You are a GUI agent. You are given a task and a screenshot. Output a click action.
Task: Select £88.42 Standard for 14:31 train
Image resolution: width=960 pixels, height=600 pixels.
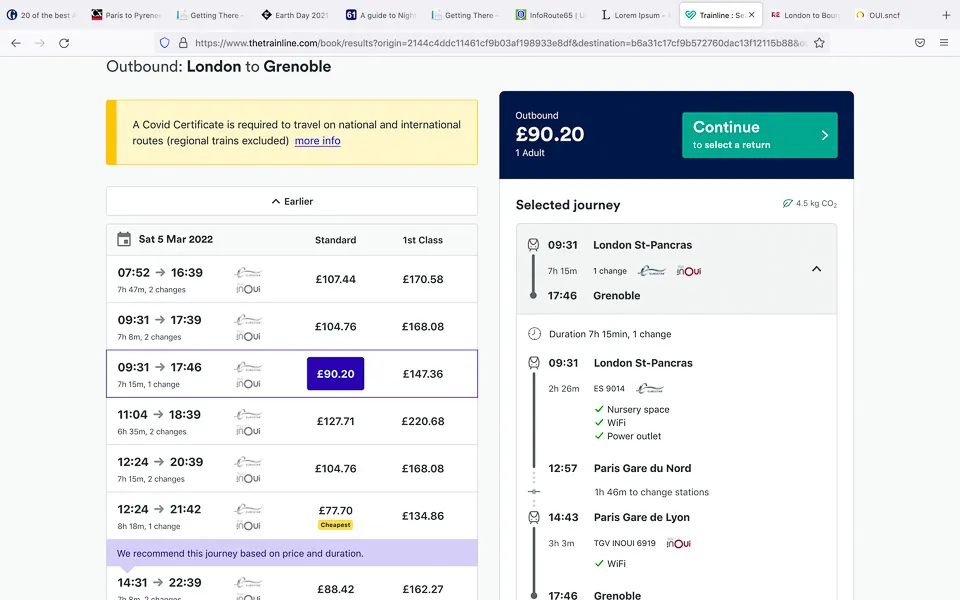click(x=336, y=589)
